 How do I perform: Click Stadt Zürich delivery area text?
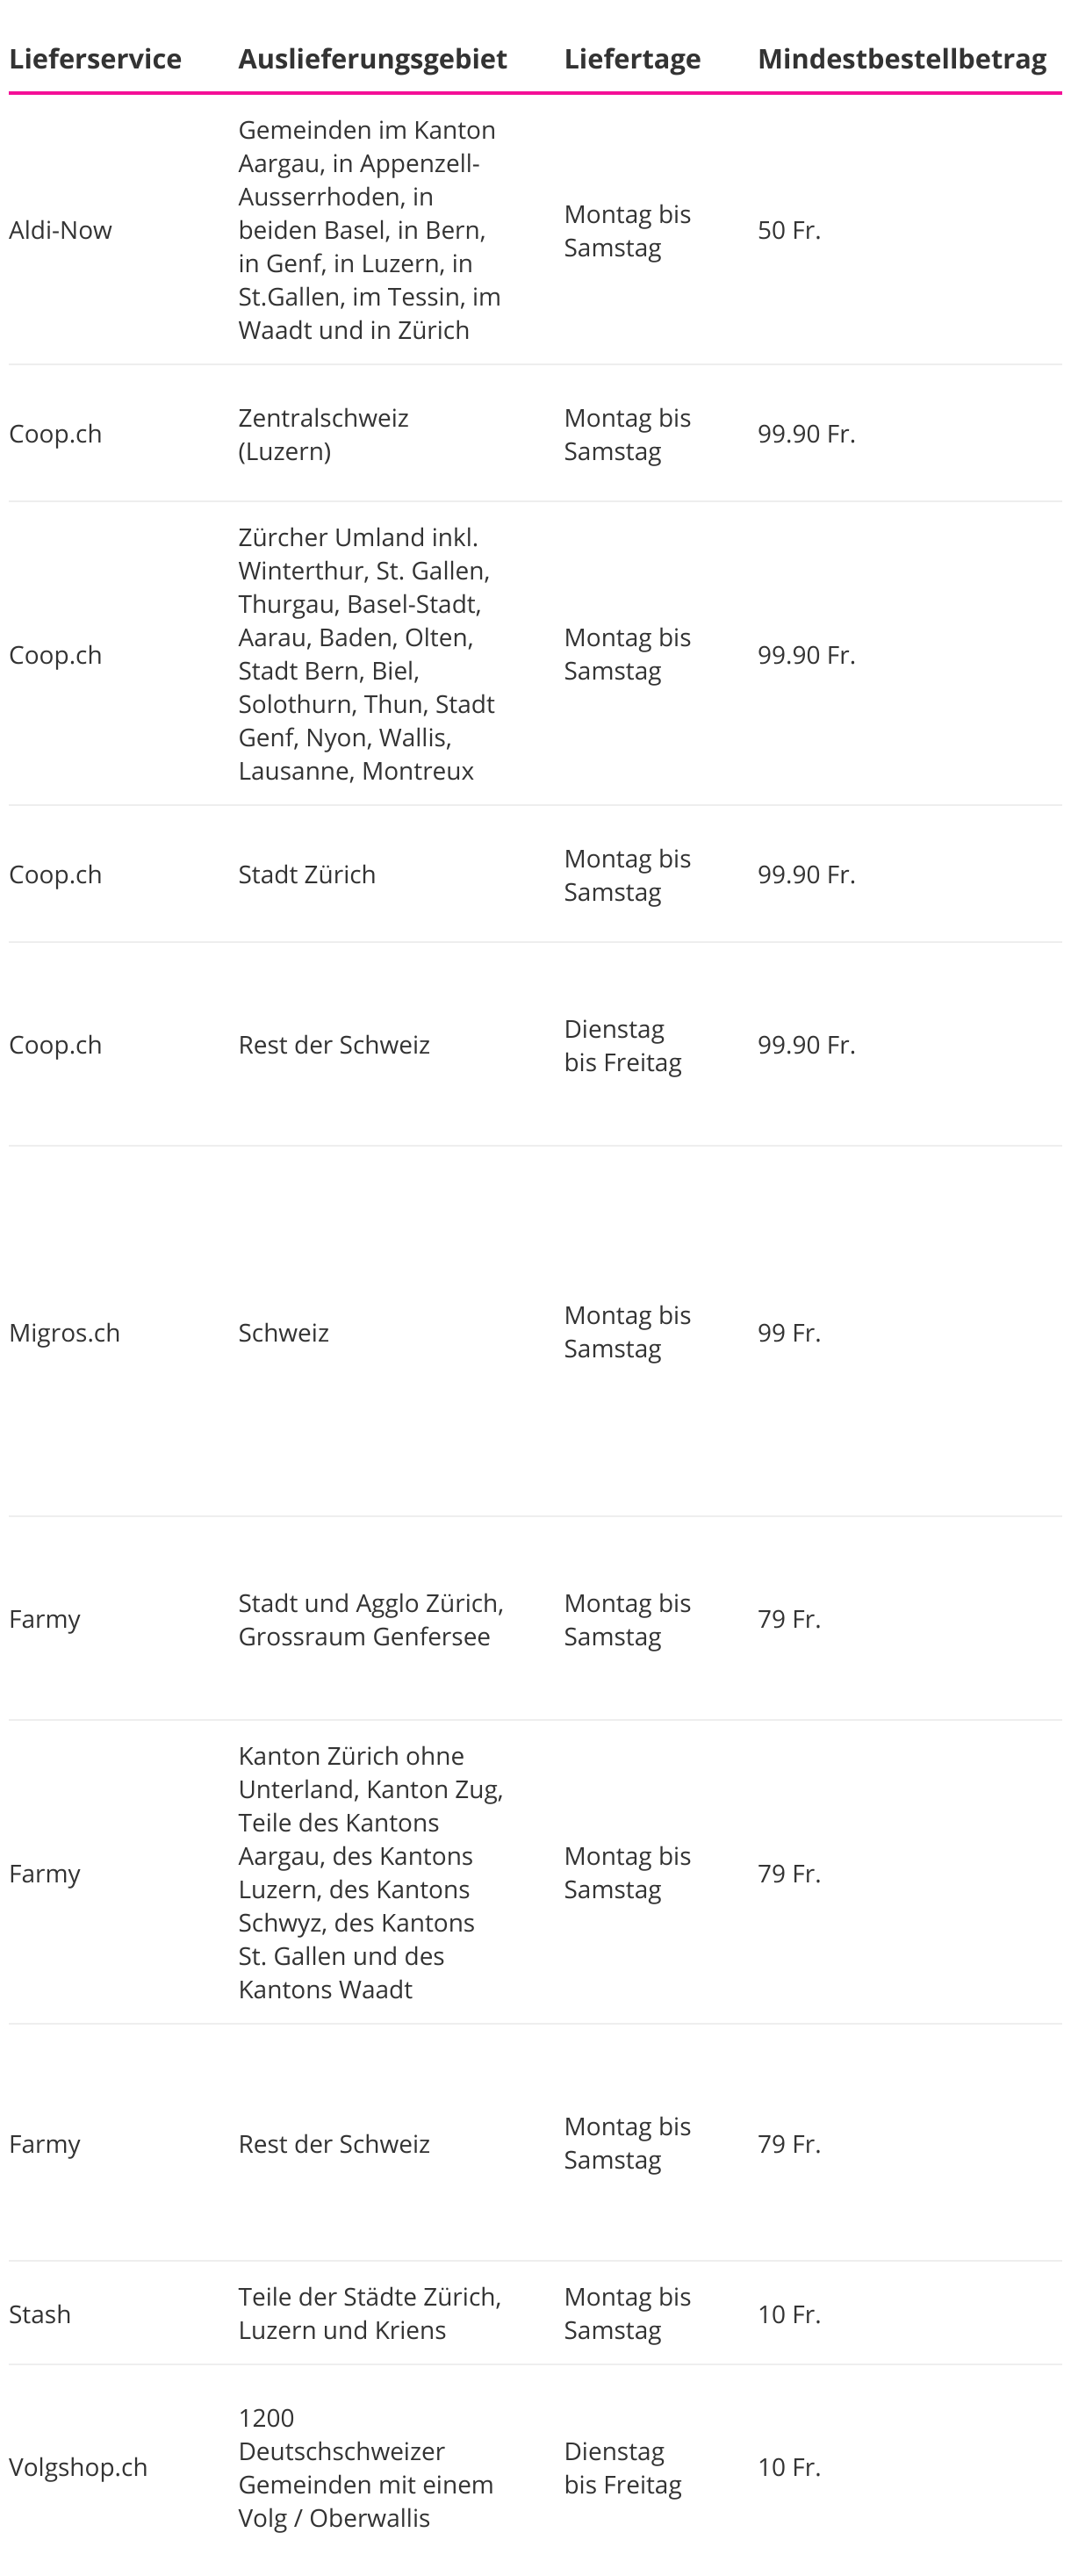pyautogui.click(x=307, y=875)
